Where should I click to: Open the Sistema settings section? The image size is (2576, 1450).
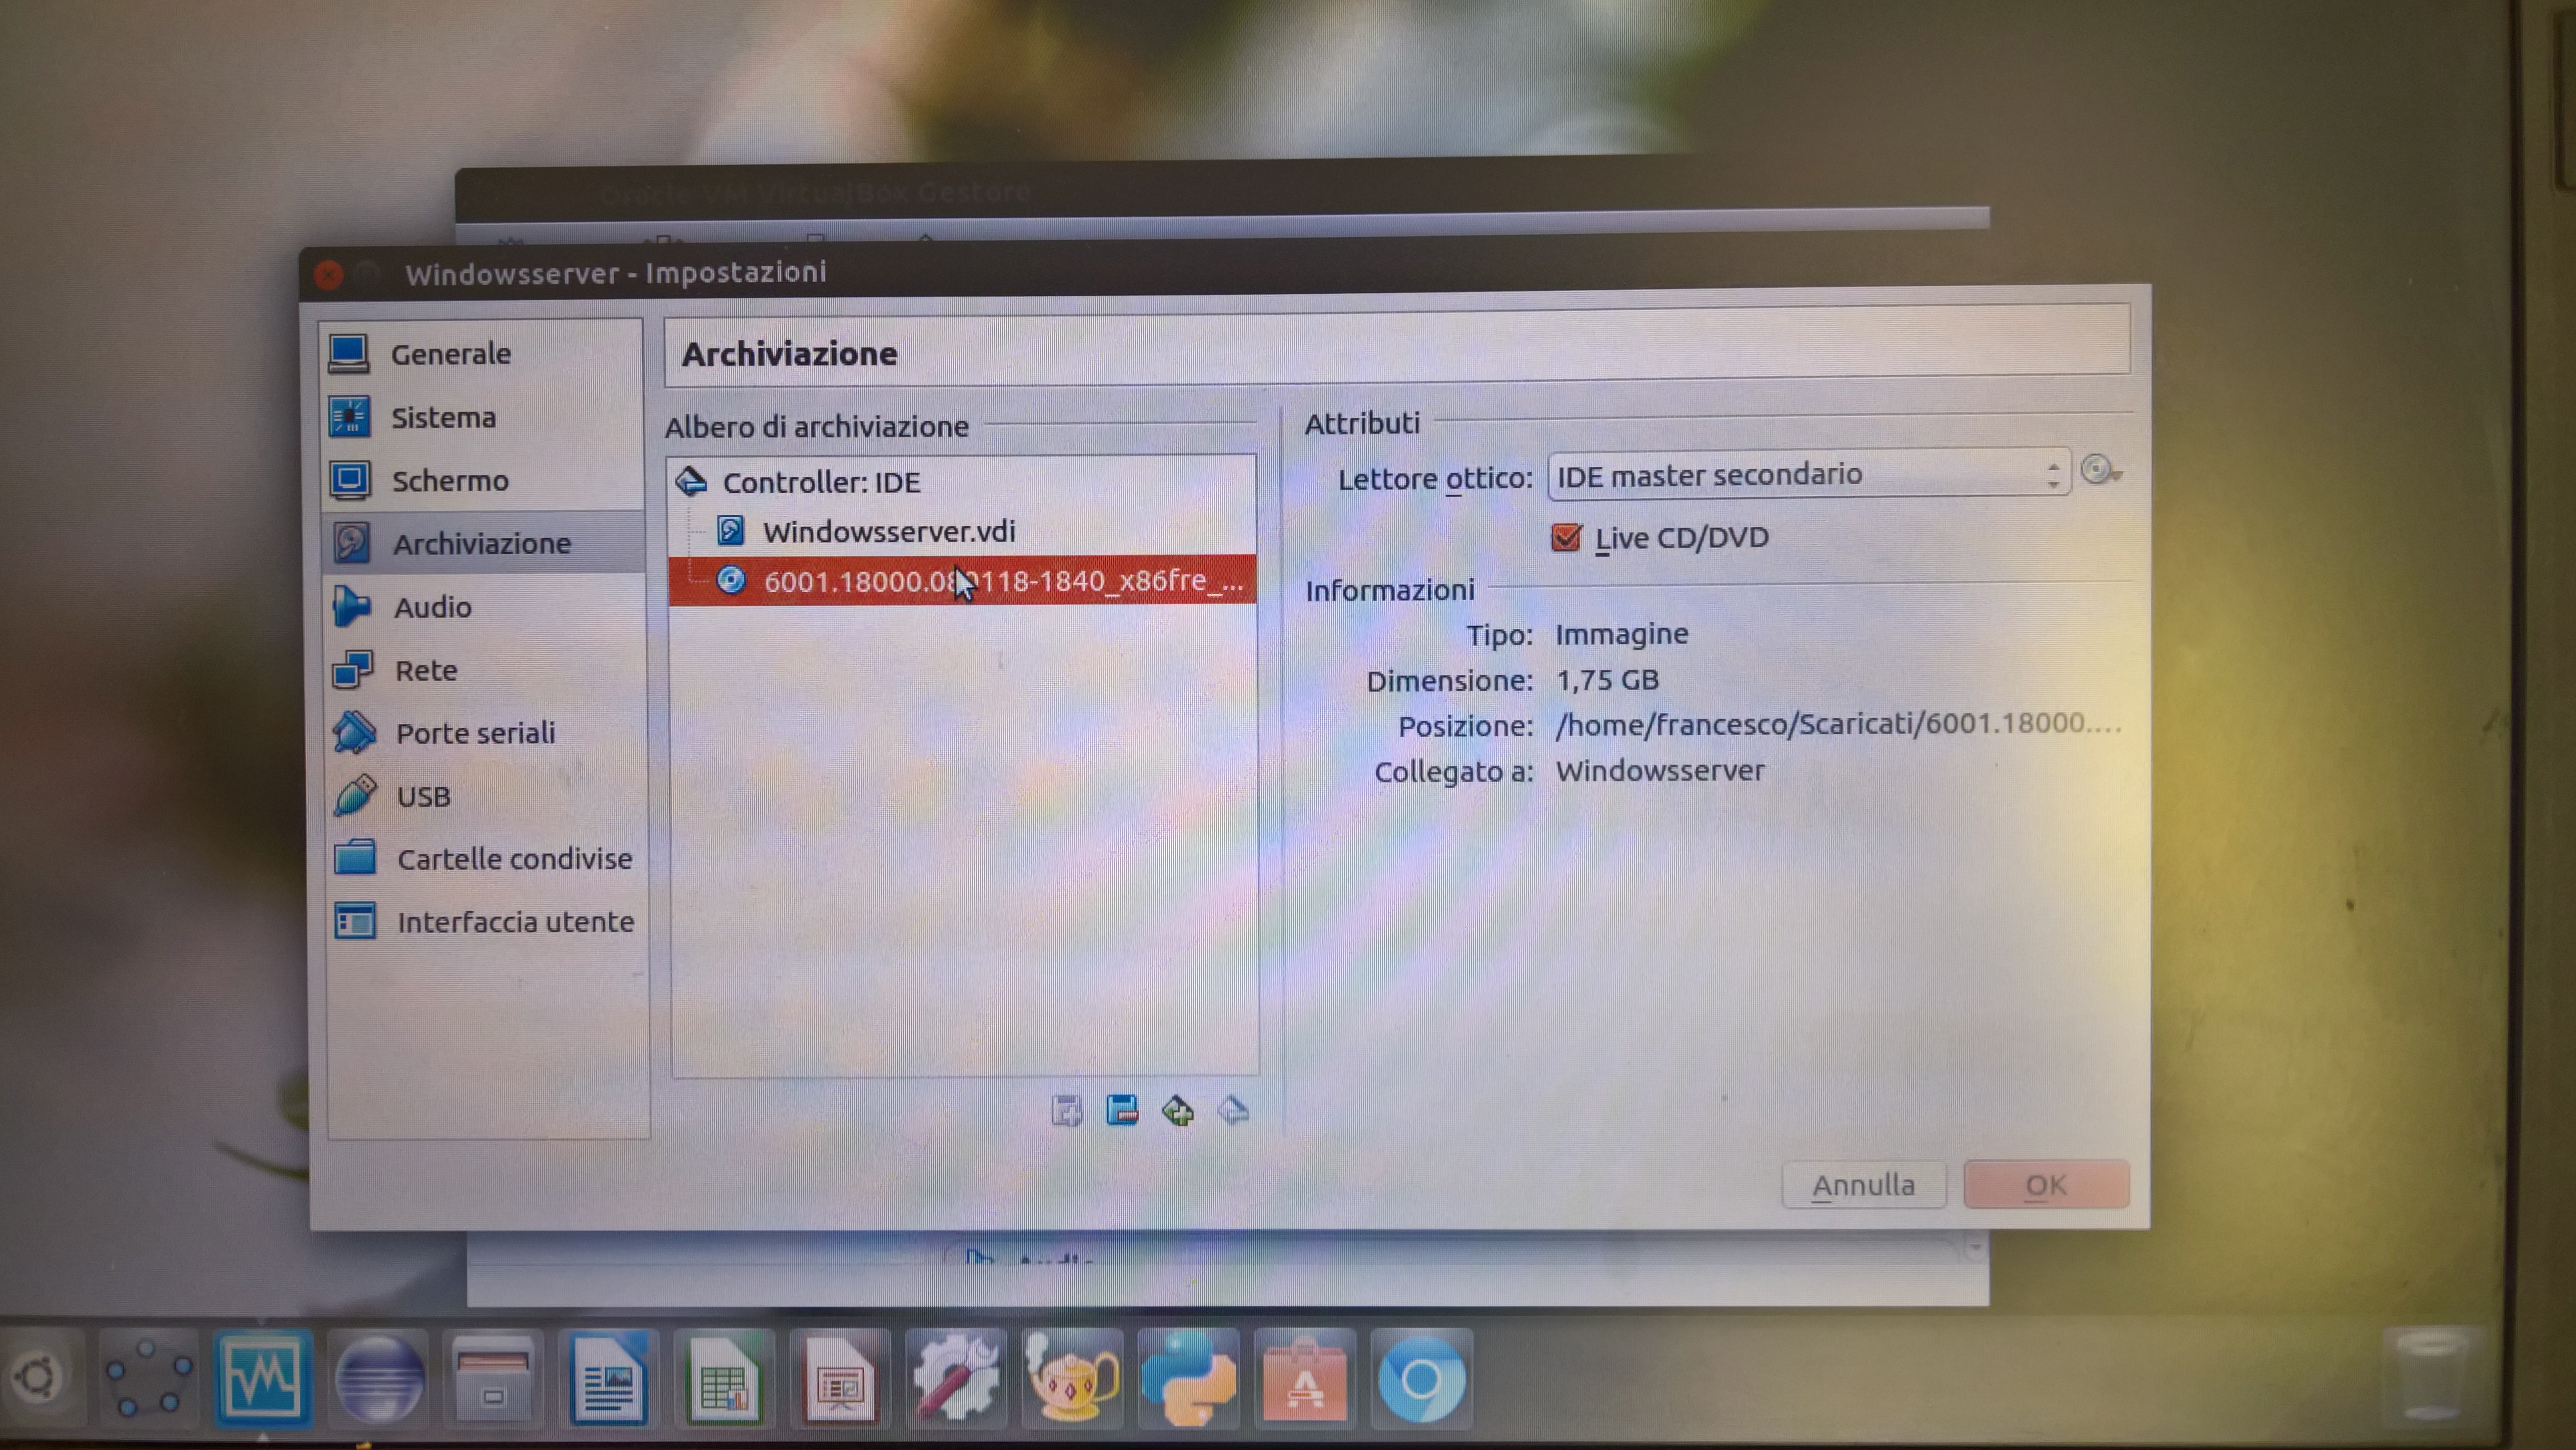pyautogui.click(x=483, y=417)
